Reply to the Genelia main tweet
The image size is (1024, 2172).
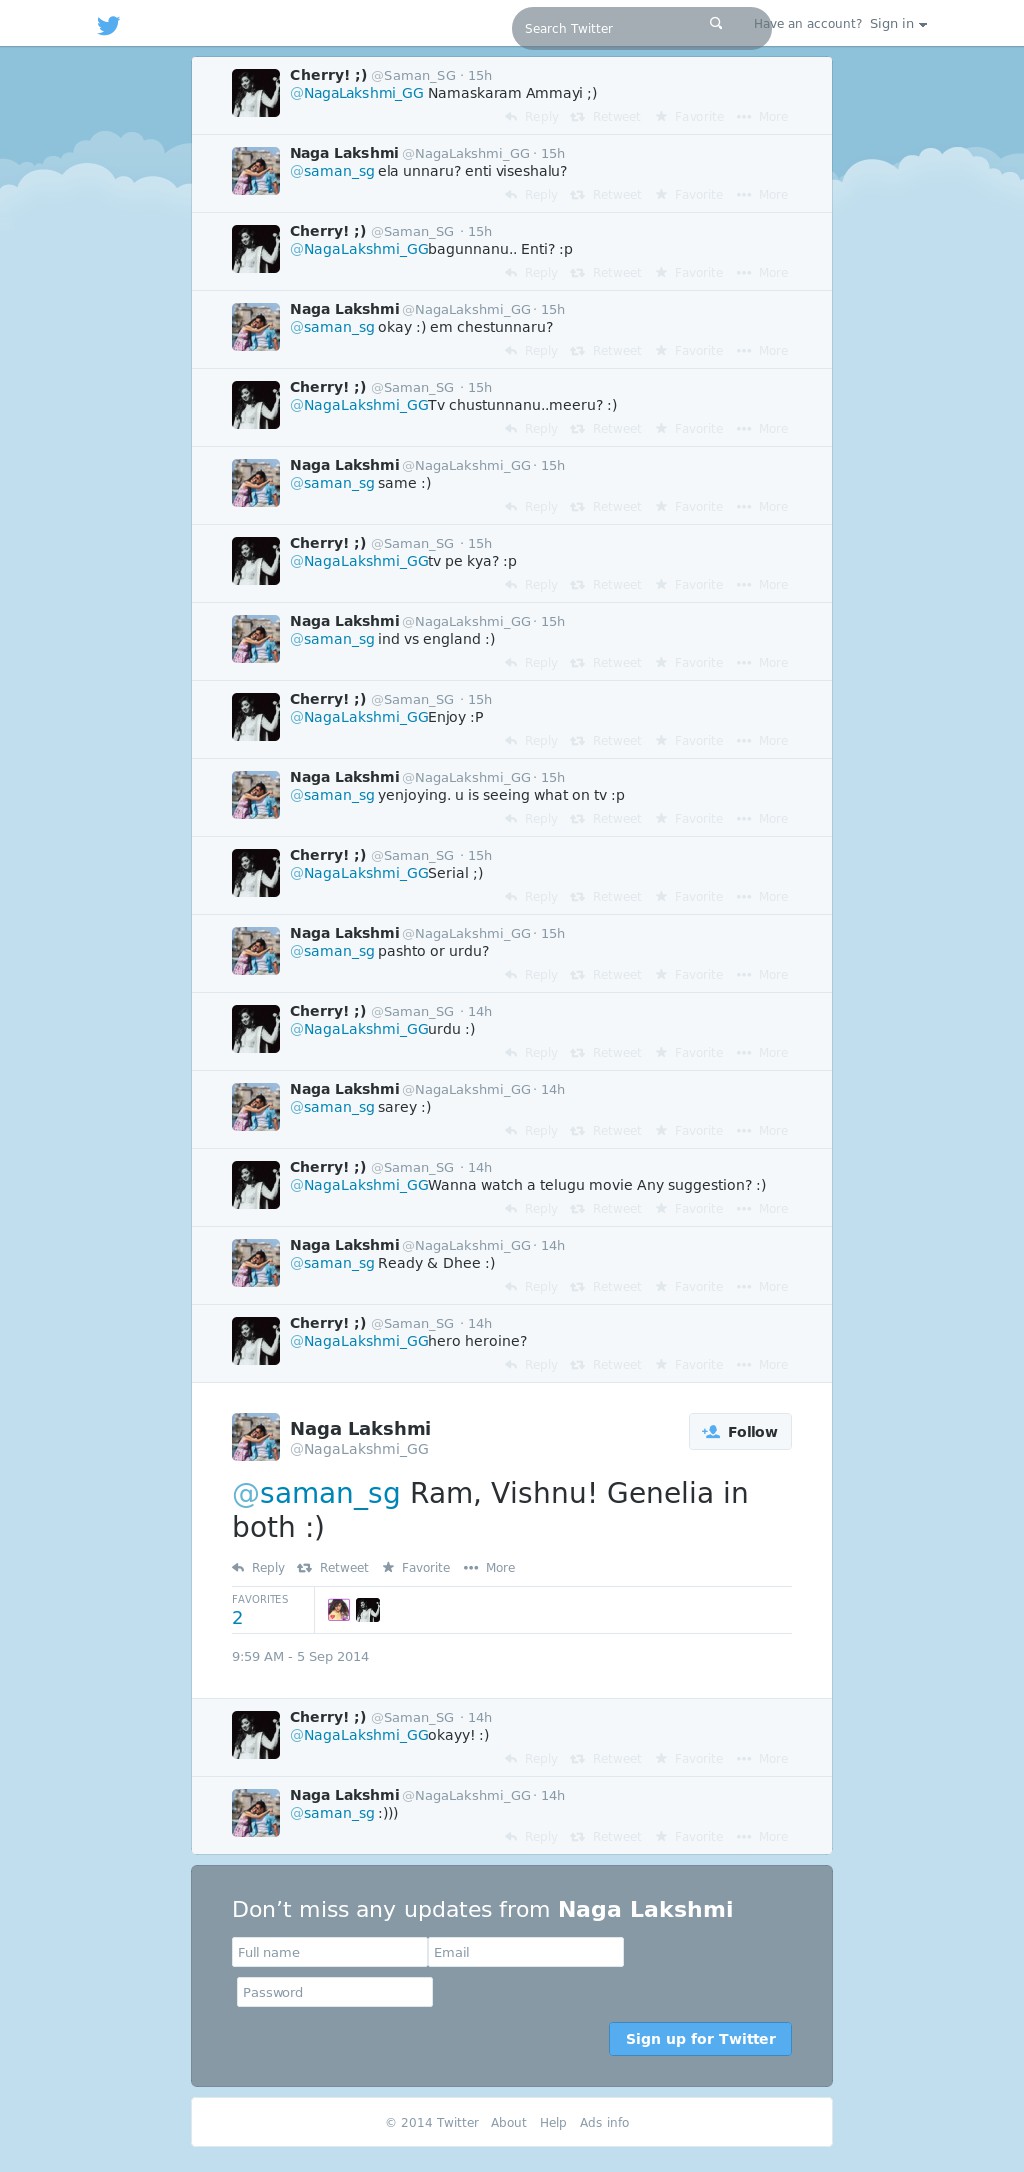click(x=259, y=1567)
